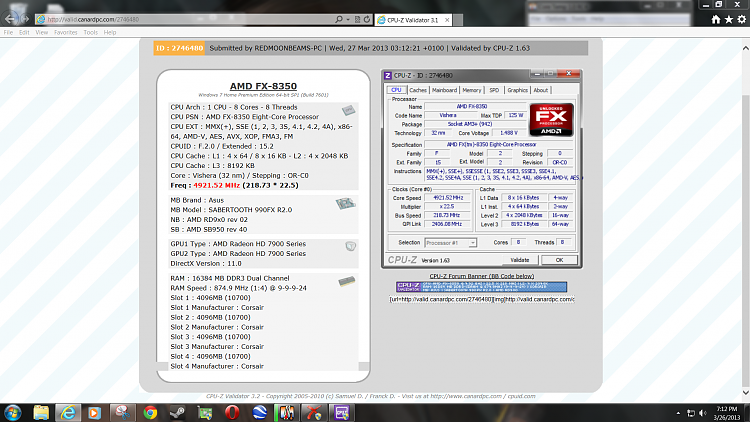This screenshot has height=422, width=750.
Task: Switch to the SPD tab in CPU-Z
Action: 494,90
